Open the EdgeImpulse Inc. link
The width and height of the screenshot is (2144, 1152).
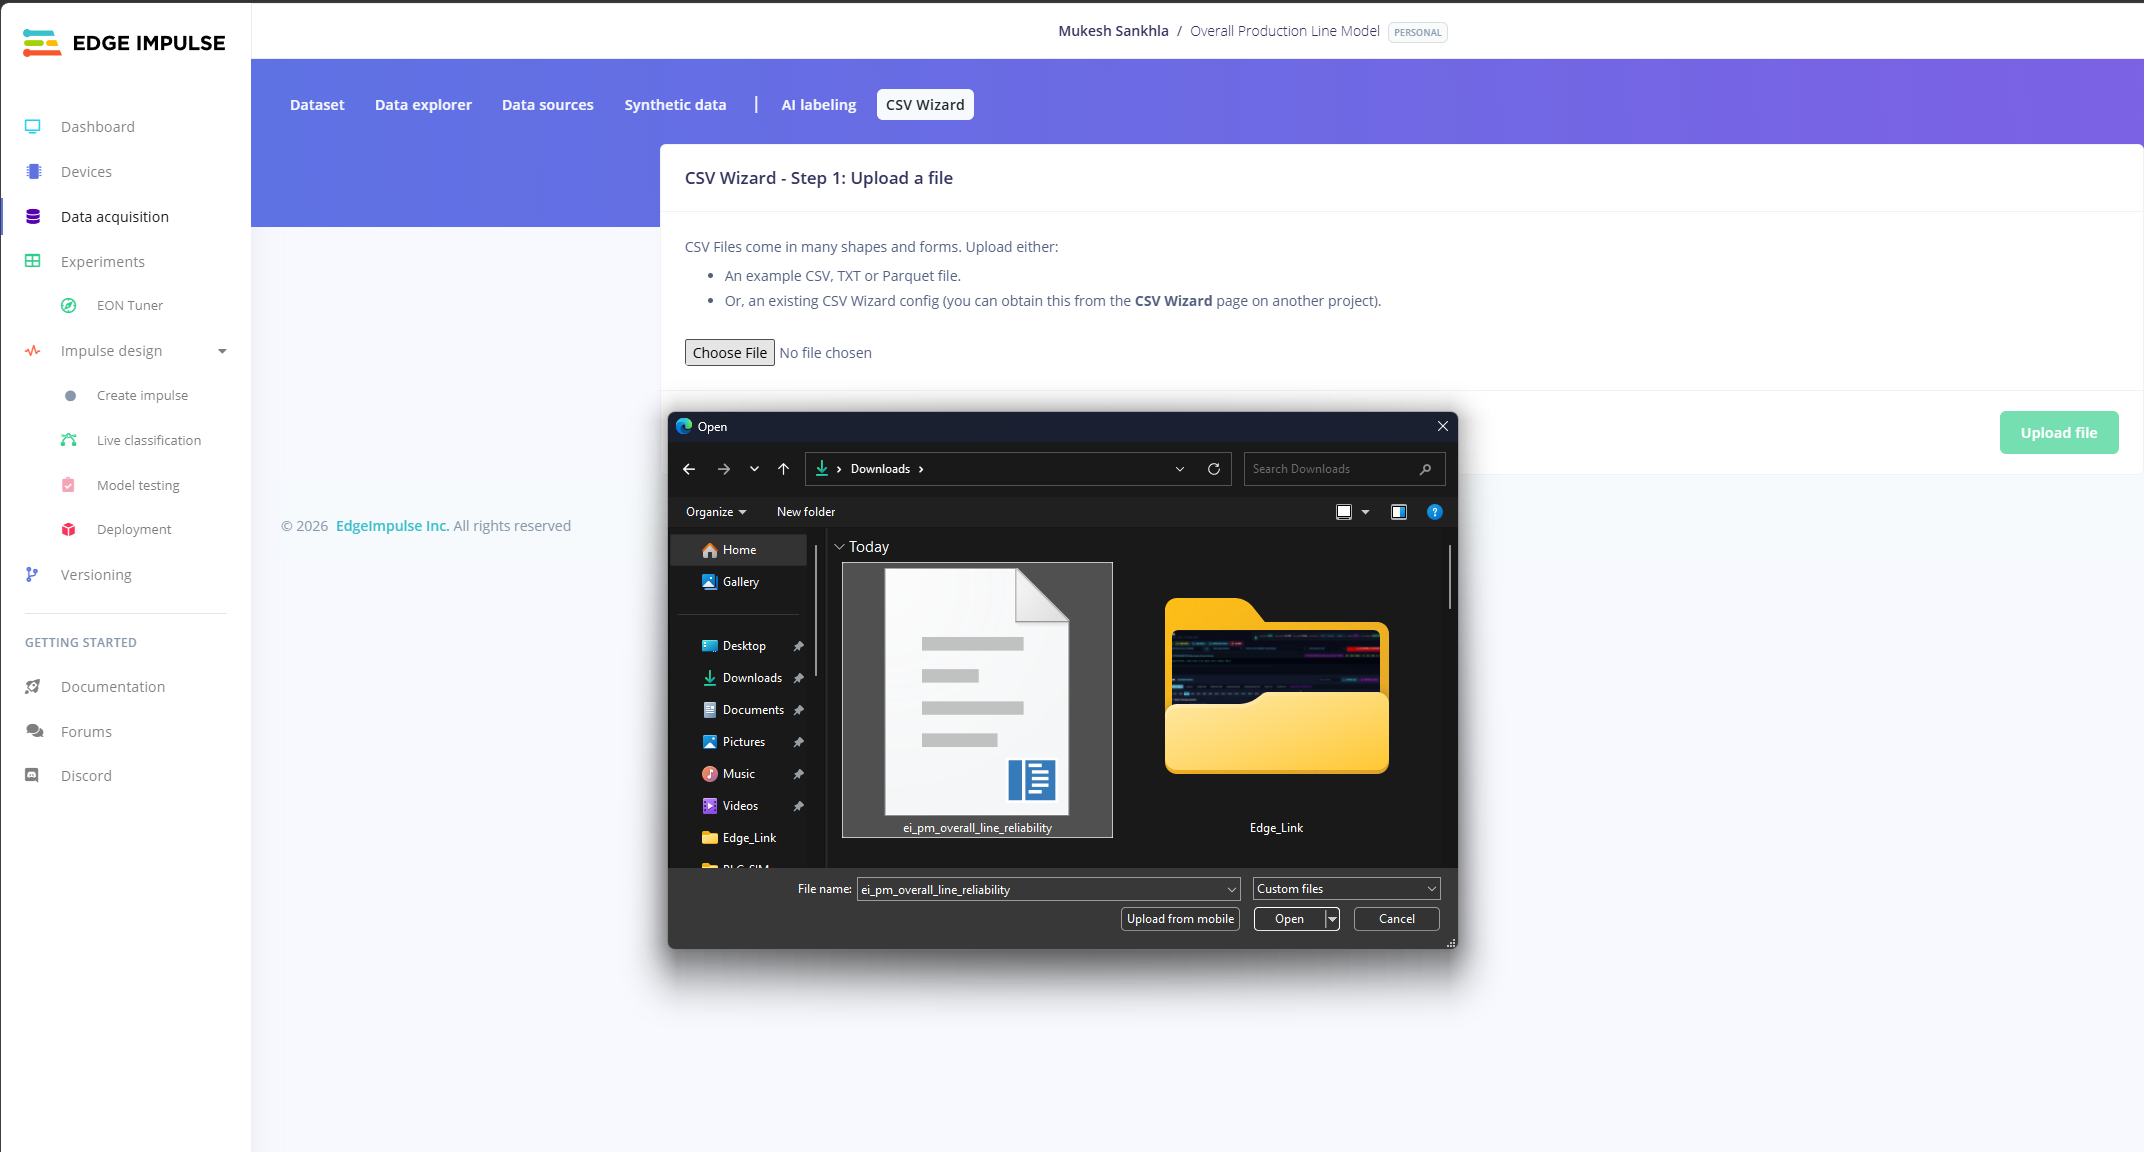pyautogui.click(x=392, y=526)
